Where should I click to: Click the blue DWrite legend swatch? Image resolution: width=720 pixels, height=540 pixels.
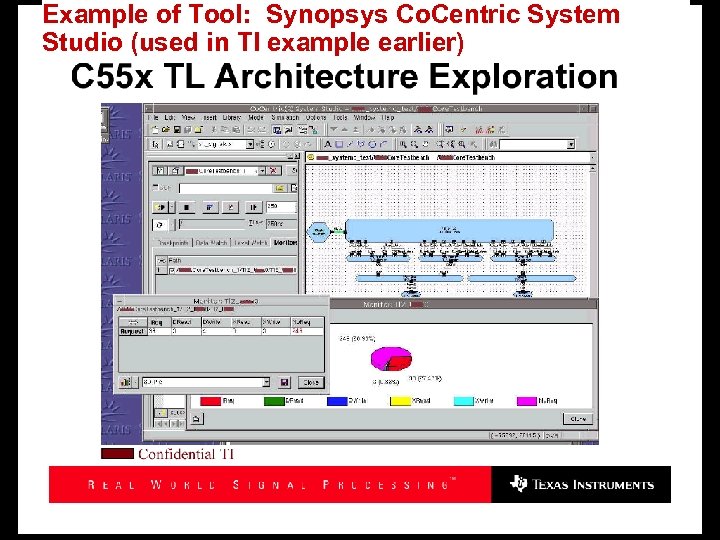tap(337, 401)
